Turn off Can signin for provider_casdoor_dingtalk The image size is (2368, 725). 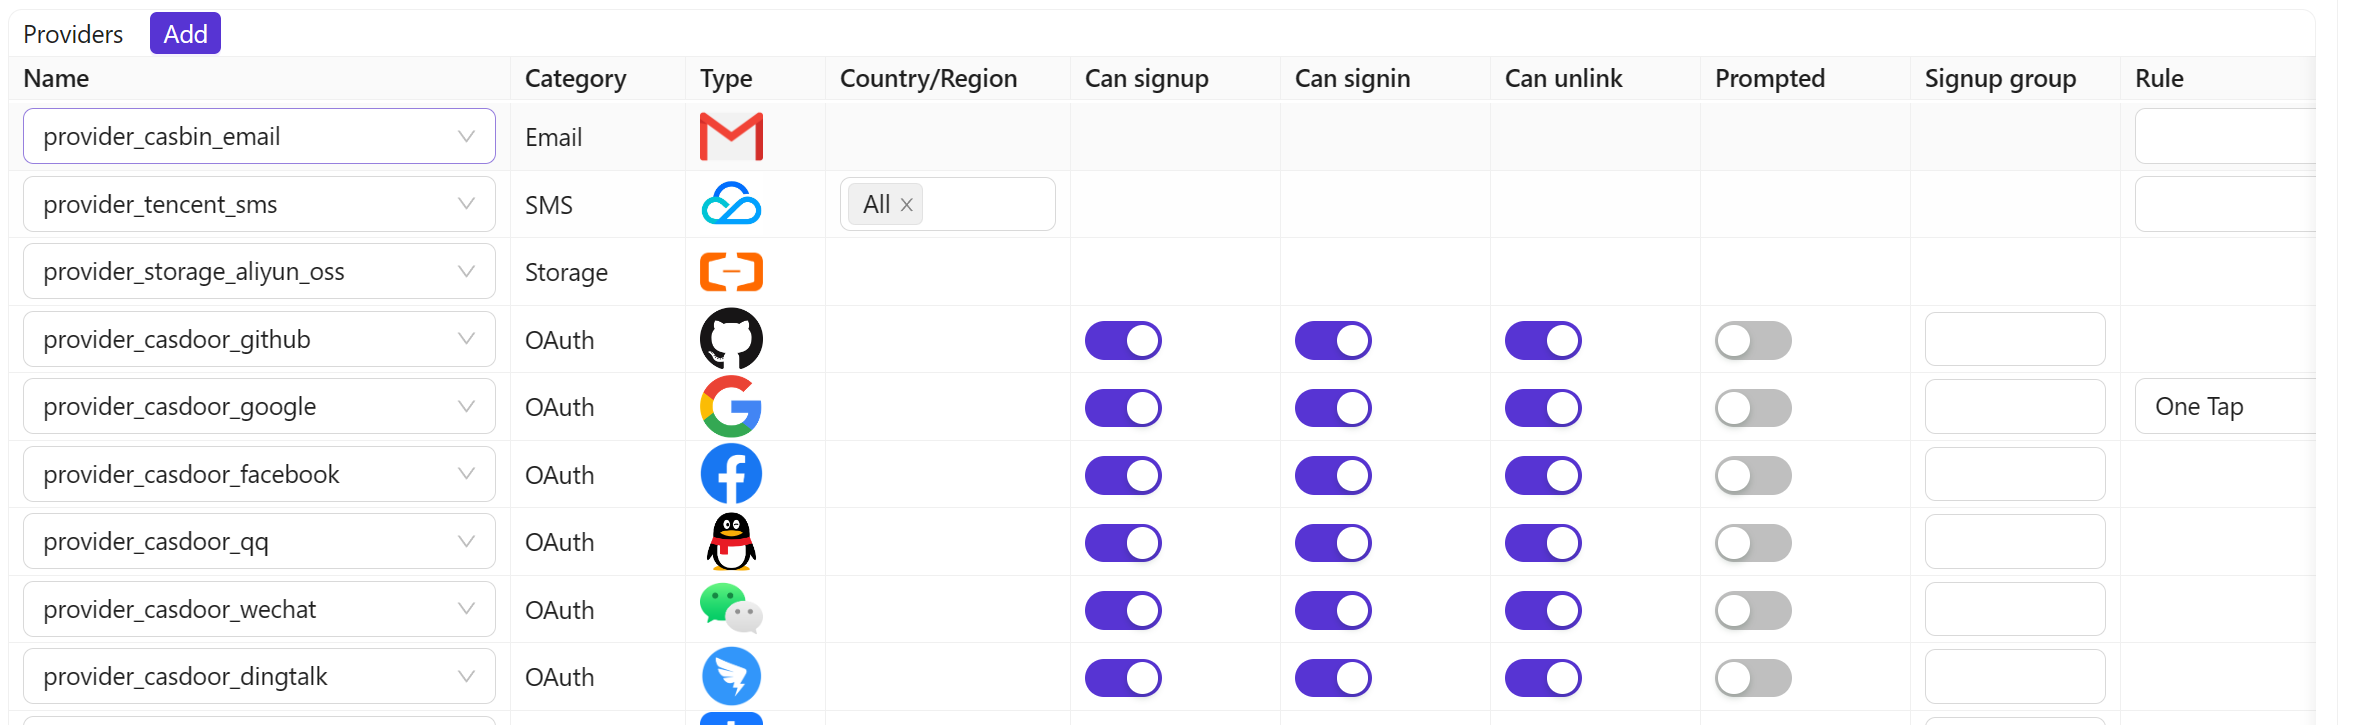1333,677
